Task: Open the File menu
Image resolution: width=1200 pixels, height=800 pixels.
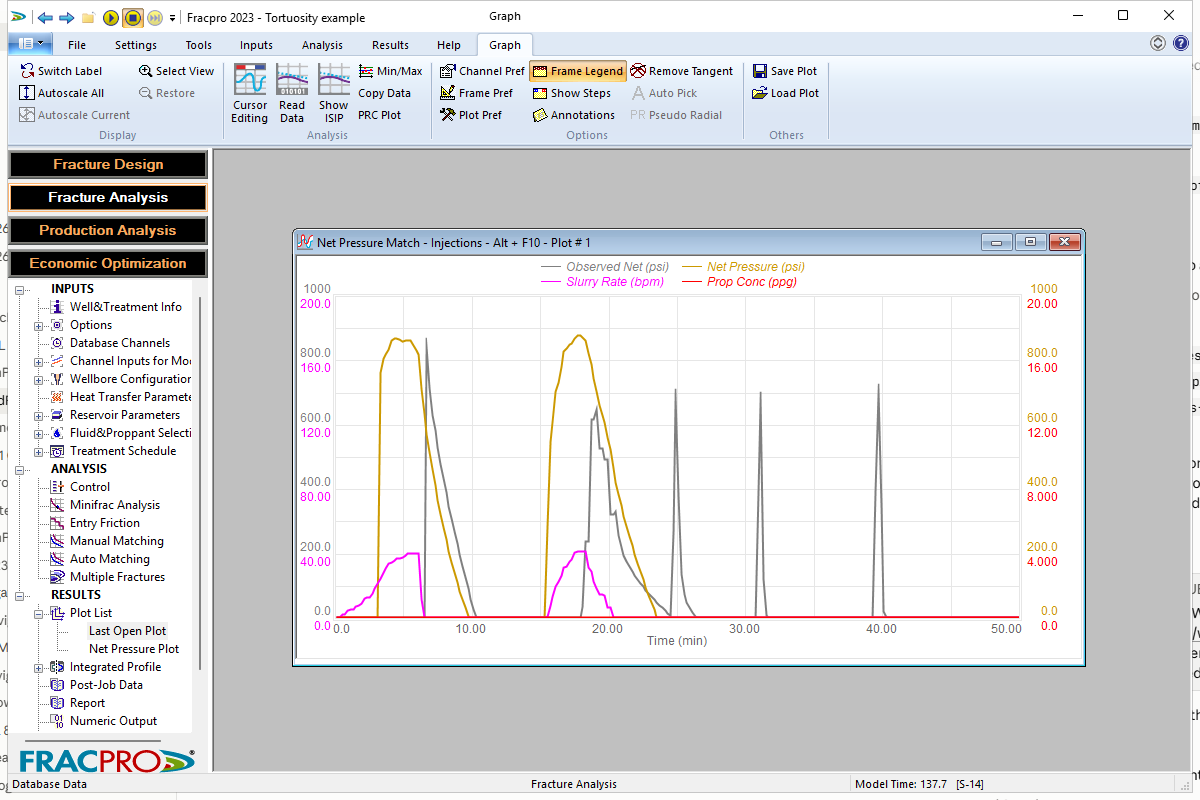Action: coord(77,45)
